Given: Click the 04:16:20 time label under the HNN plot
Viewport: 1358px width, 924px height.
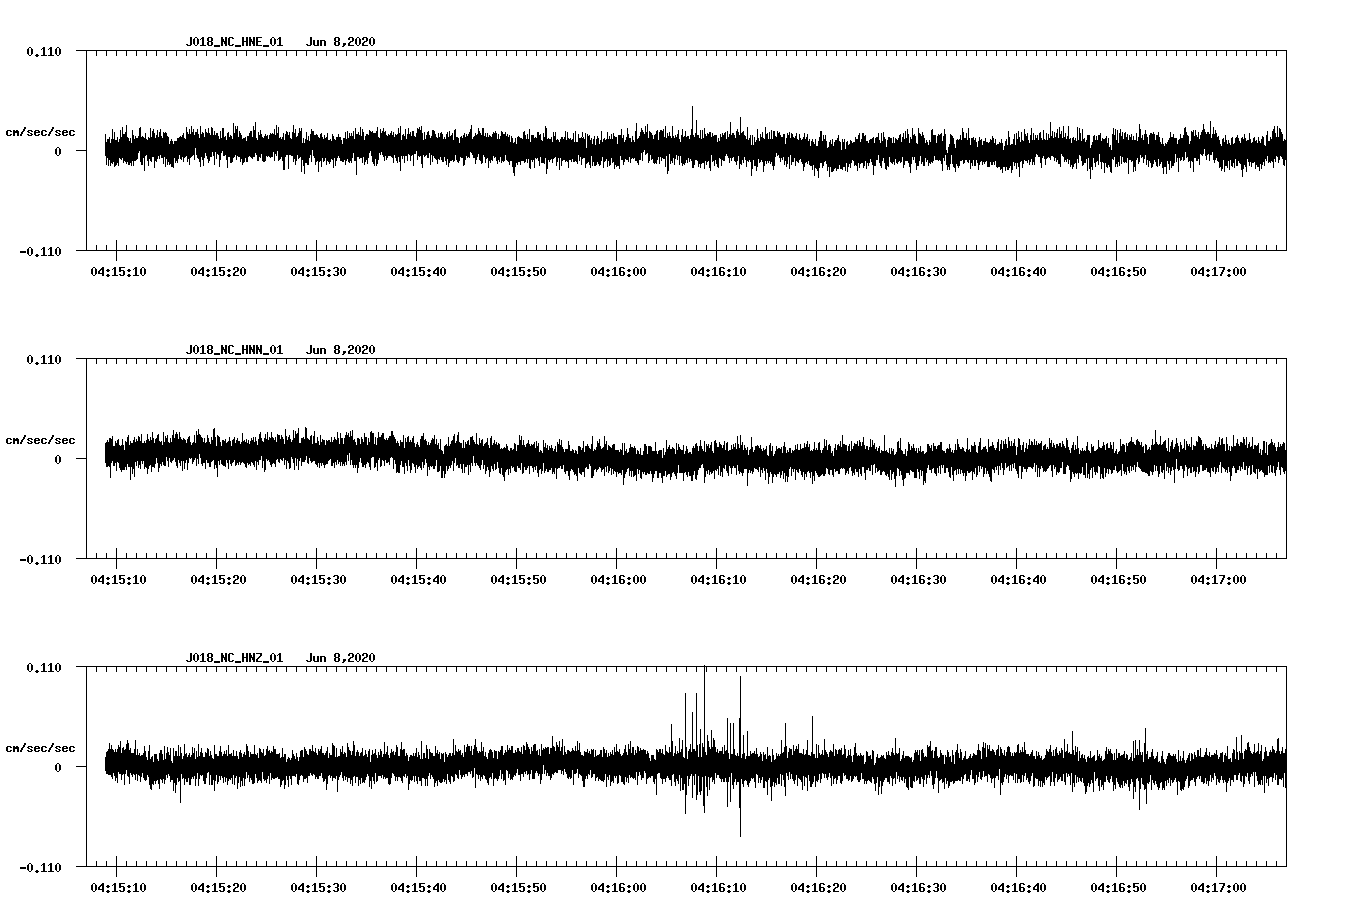Looking at the screenshot, I should 818,580.
